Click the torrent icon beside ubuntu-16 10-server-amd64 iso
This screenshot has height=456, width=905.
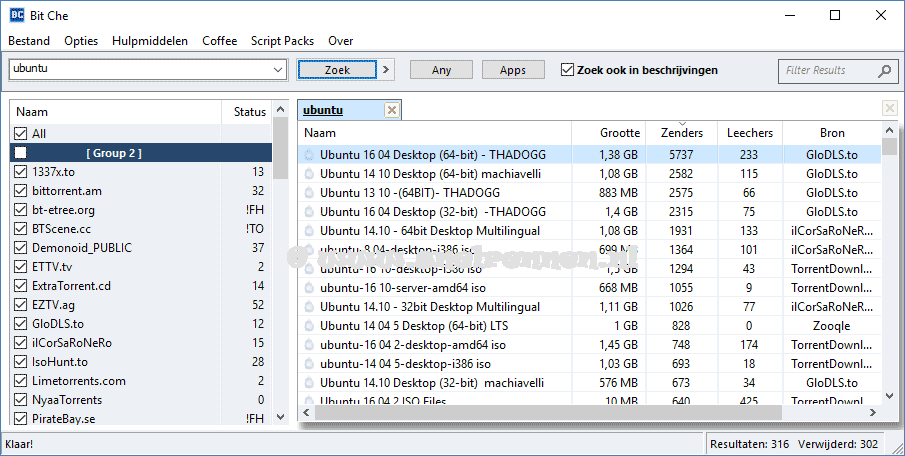tap(309, 287)
